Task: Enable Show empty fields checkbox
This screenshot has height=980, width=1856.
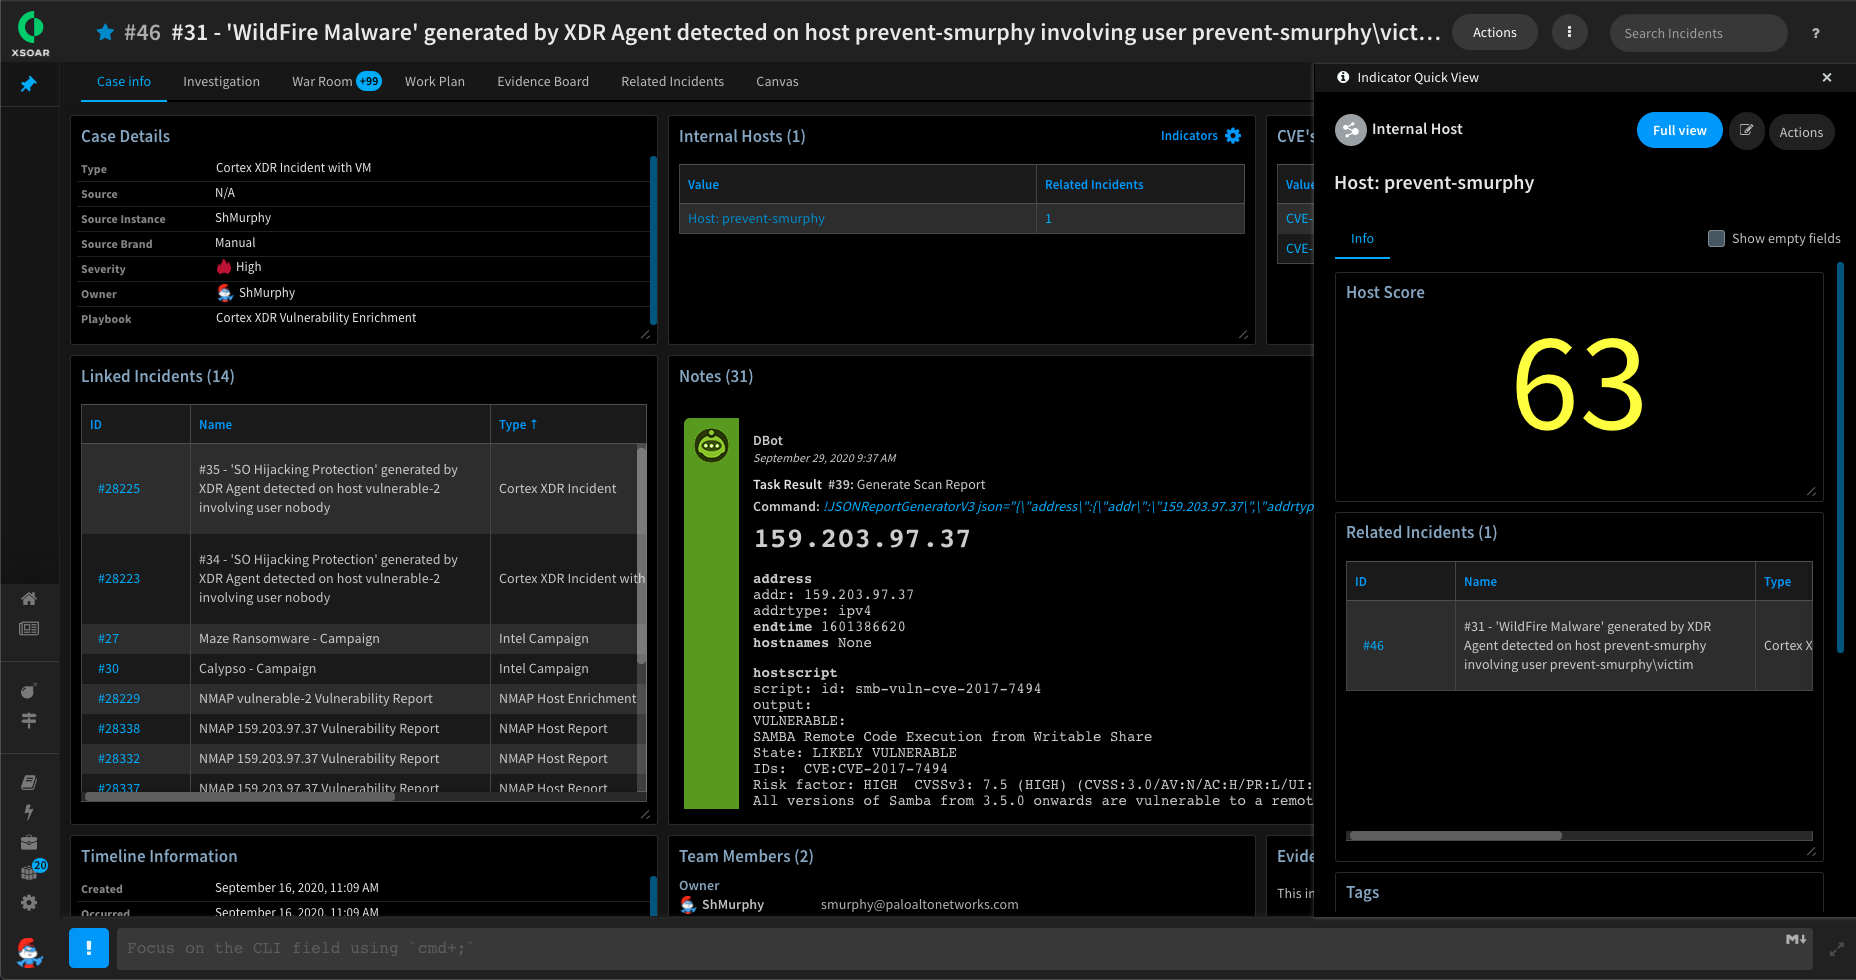Action: coord(1716,239)
